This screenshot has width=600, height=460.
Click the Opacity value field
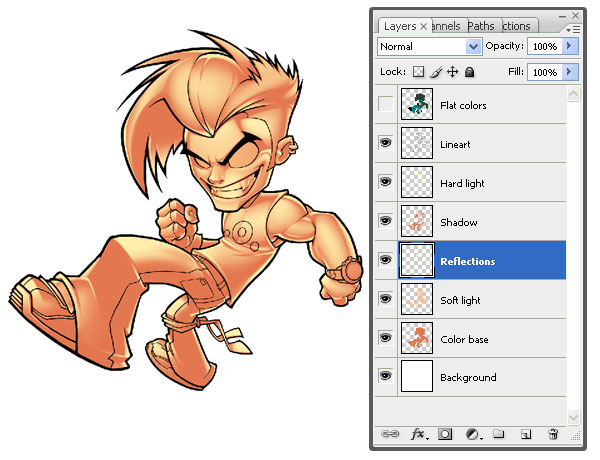click(545, 46)
